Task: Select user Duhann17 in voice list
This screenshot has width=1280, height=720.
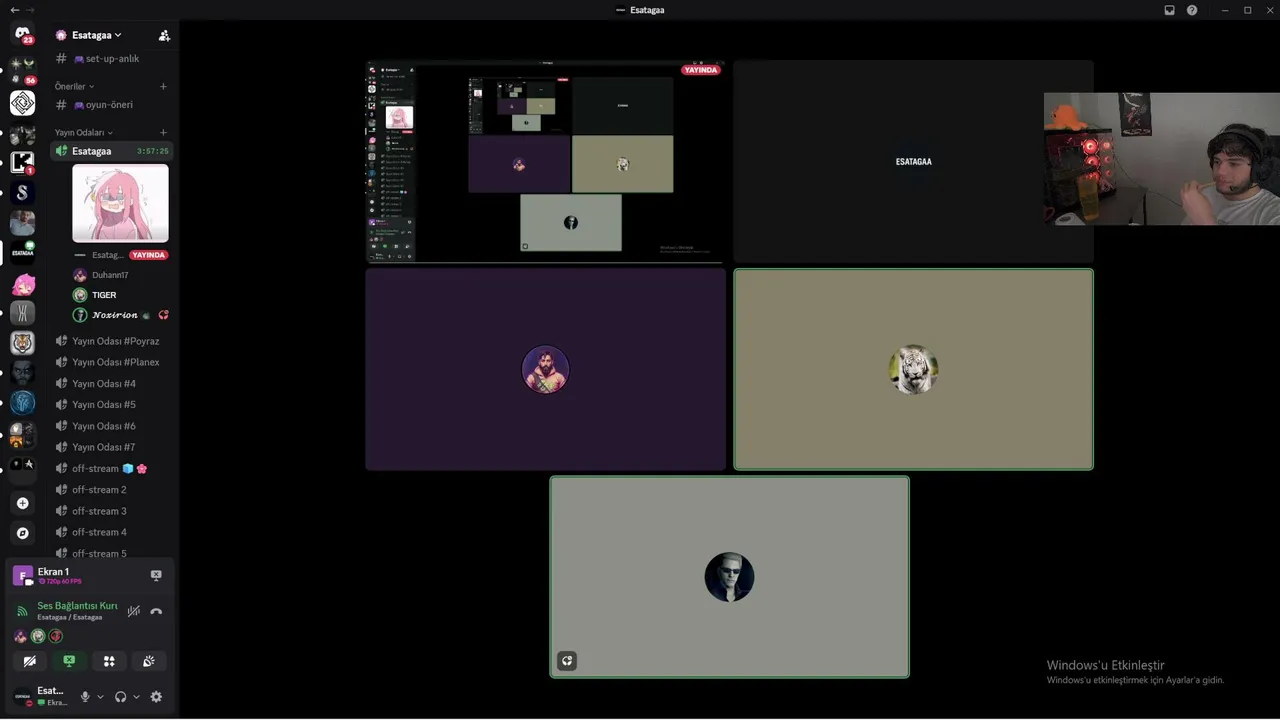Action: tap(120, 275)
